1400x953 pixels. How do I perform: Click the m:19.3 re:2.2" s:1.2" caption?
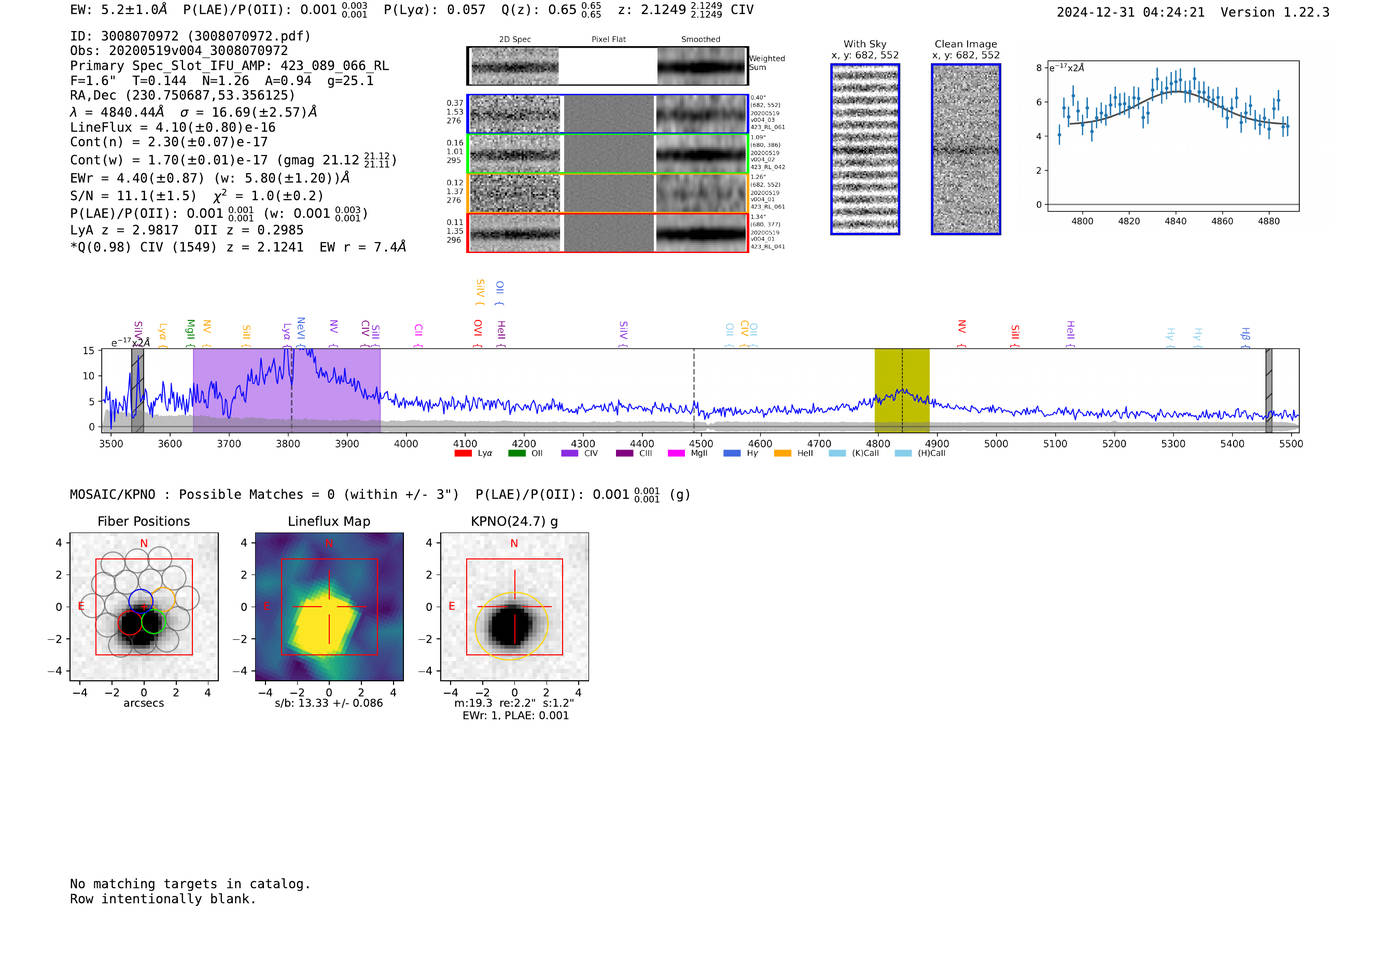pyautogui.click(x=515, y=703)
